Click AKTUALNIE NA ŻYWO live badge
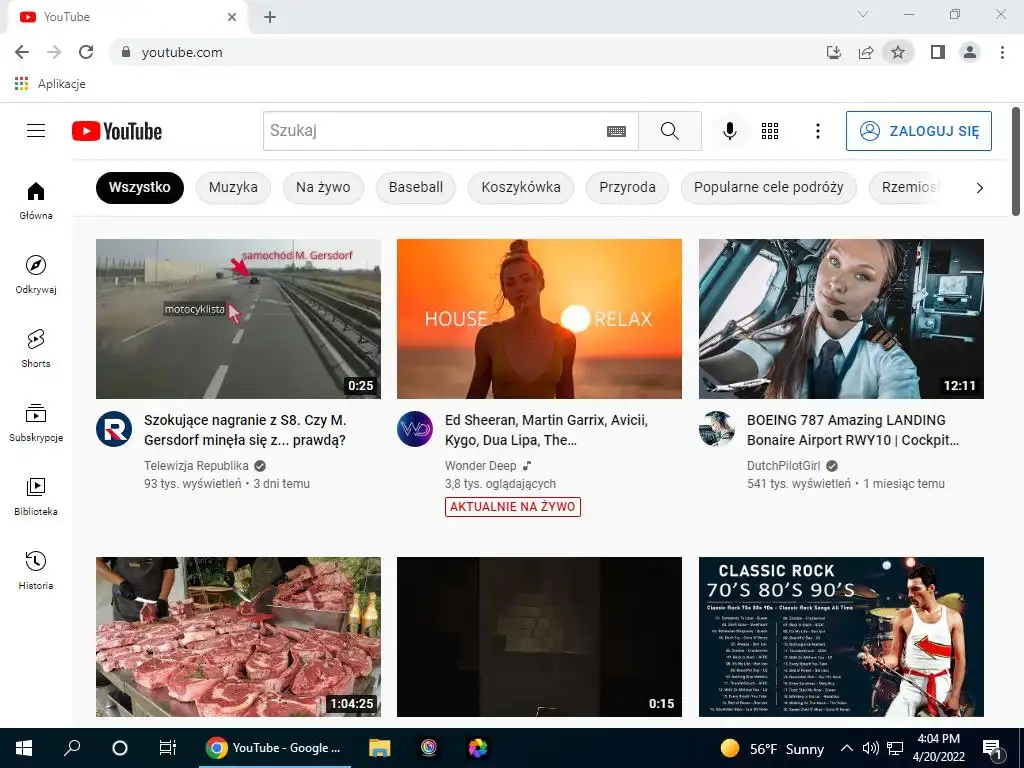This screenshot has width=1024, height=768. [x=513, y=507]
